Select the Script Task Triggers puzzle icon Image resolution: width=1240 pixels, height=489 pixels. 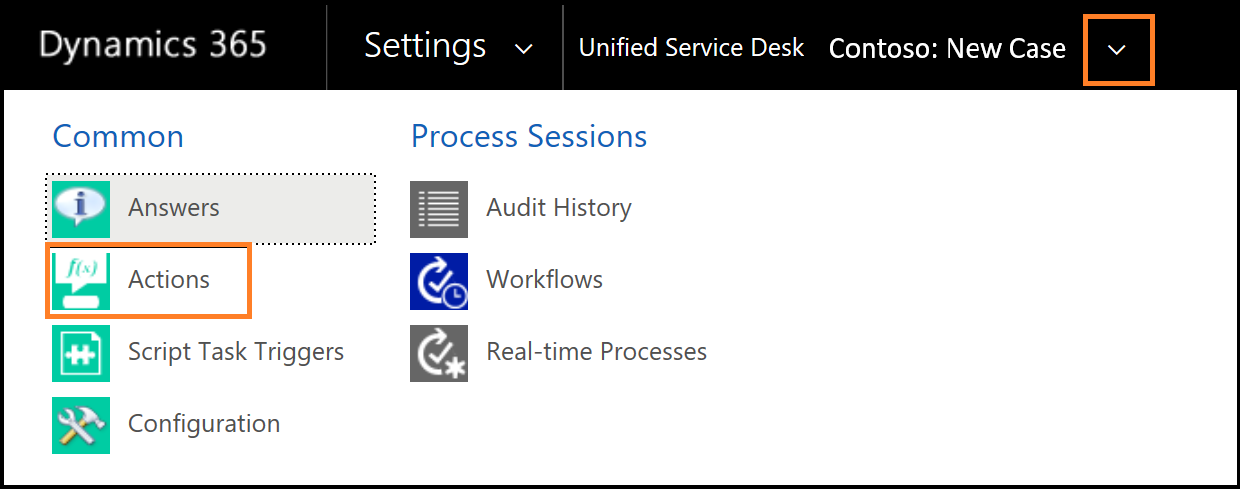pos(81,352)
